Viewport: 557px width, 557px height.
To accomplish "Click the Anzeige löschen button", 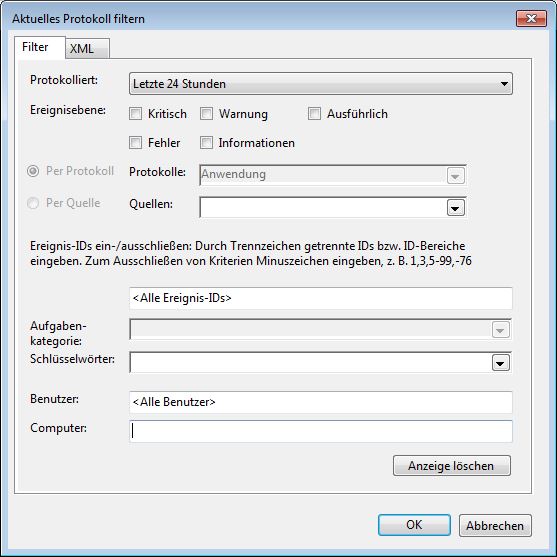I will point(451,466).
